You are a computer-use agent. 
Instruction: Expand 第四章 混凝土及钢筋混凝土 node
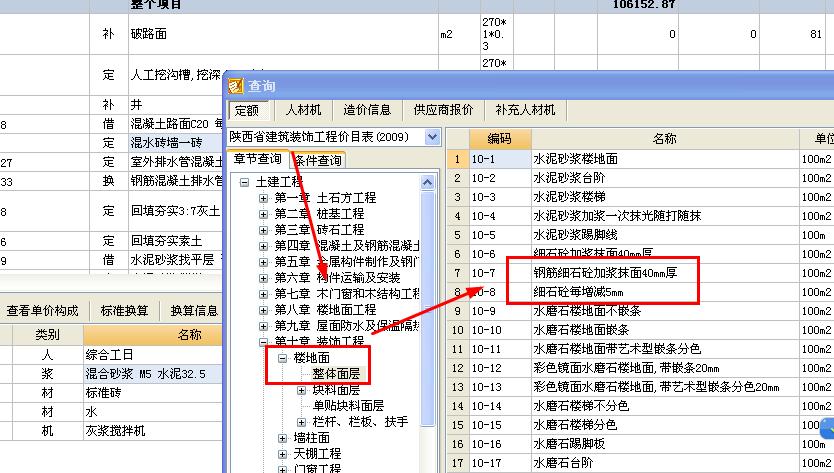pyautogui.click(x=263, y=246)
